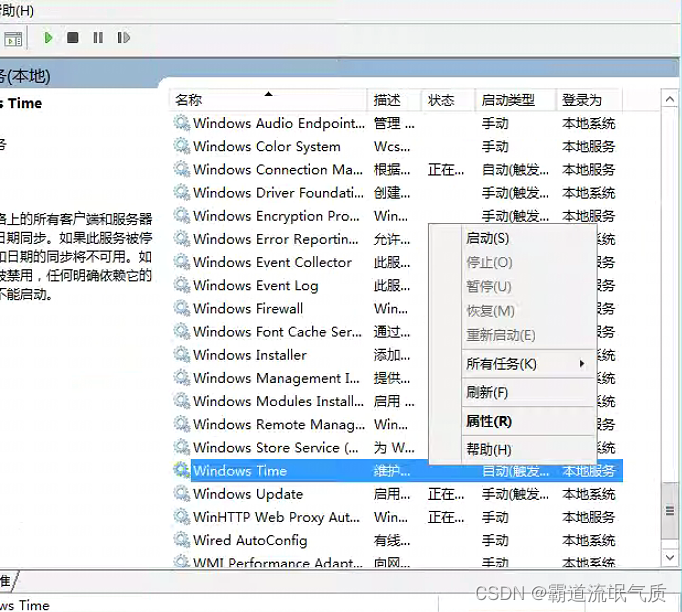Screen dimensions: 682x612
Task: Click the Stop Service square toolbar icon
Action: (x=73, y=38)
